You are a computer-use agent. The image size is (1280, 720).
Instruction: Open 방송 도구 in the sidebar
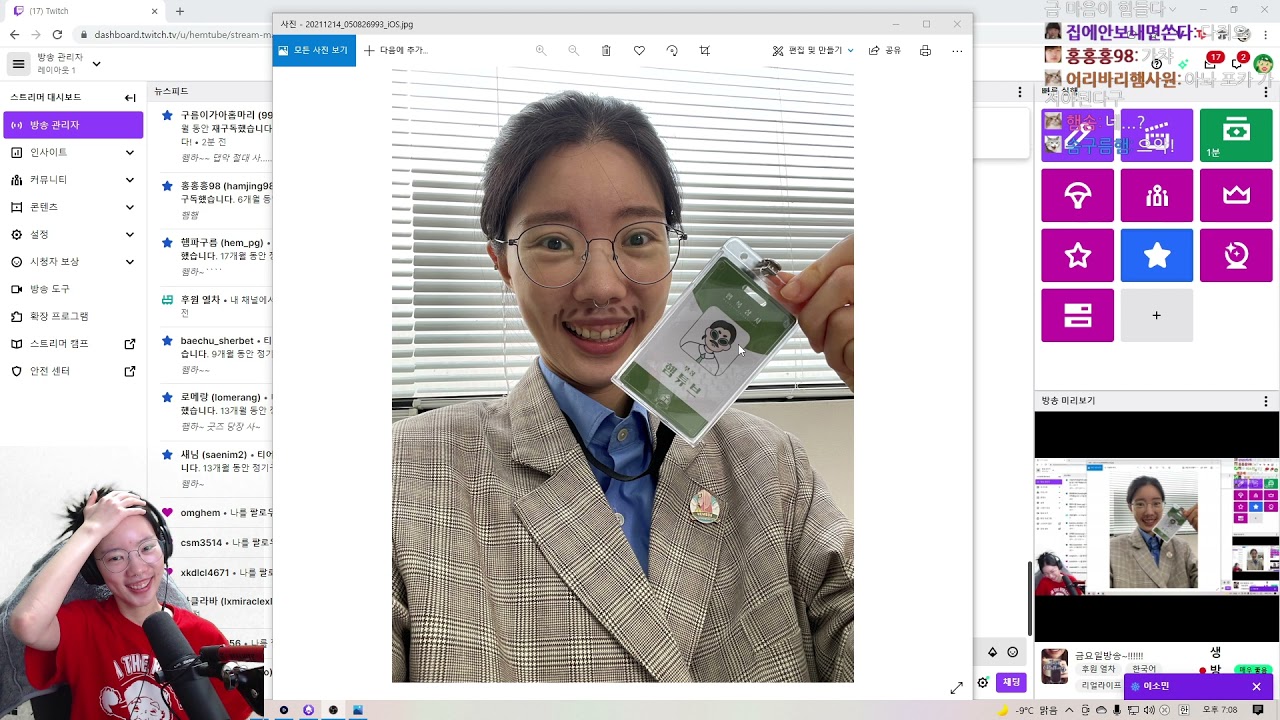tap(73, 289)
